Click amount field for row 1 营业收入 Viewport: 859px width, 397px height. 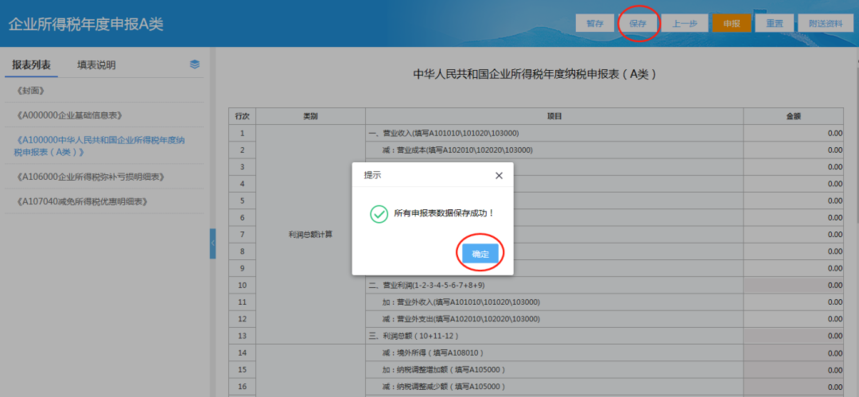coord(793,133)
